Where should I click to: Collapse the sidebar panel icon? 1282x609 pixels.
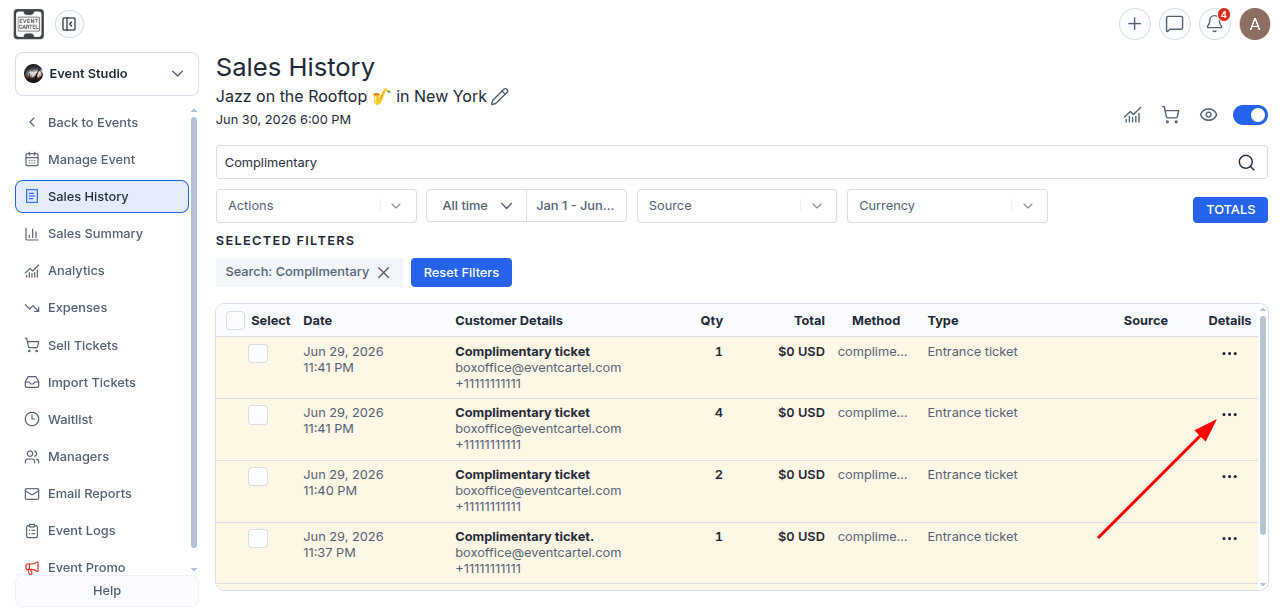[69, 24]
